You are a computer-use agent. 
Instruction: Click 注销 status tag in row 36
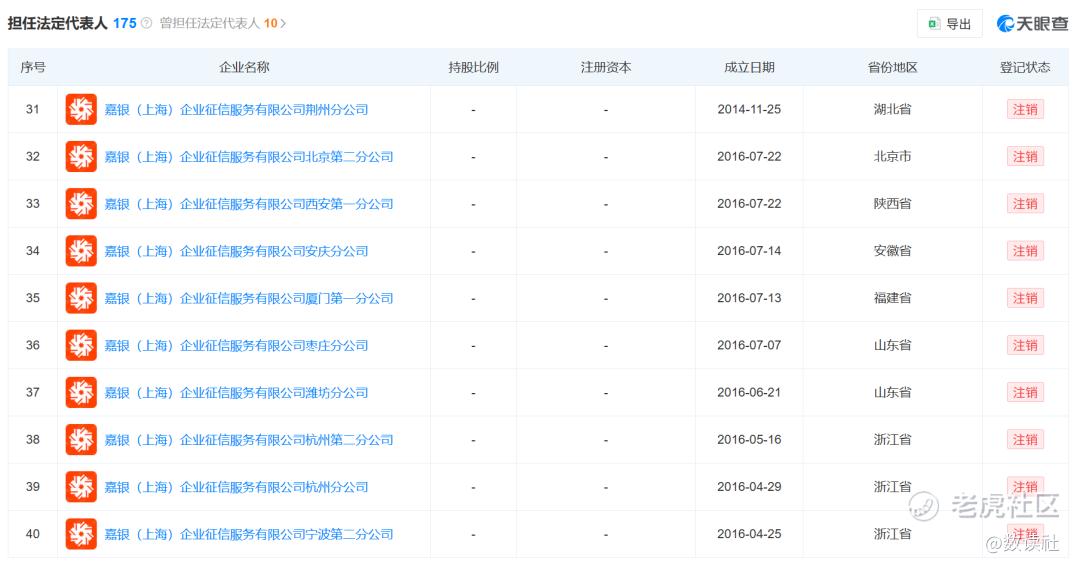coord(1025,346)
